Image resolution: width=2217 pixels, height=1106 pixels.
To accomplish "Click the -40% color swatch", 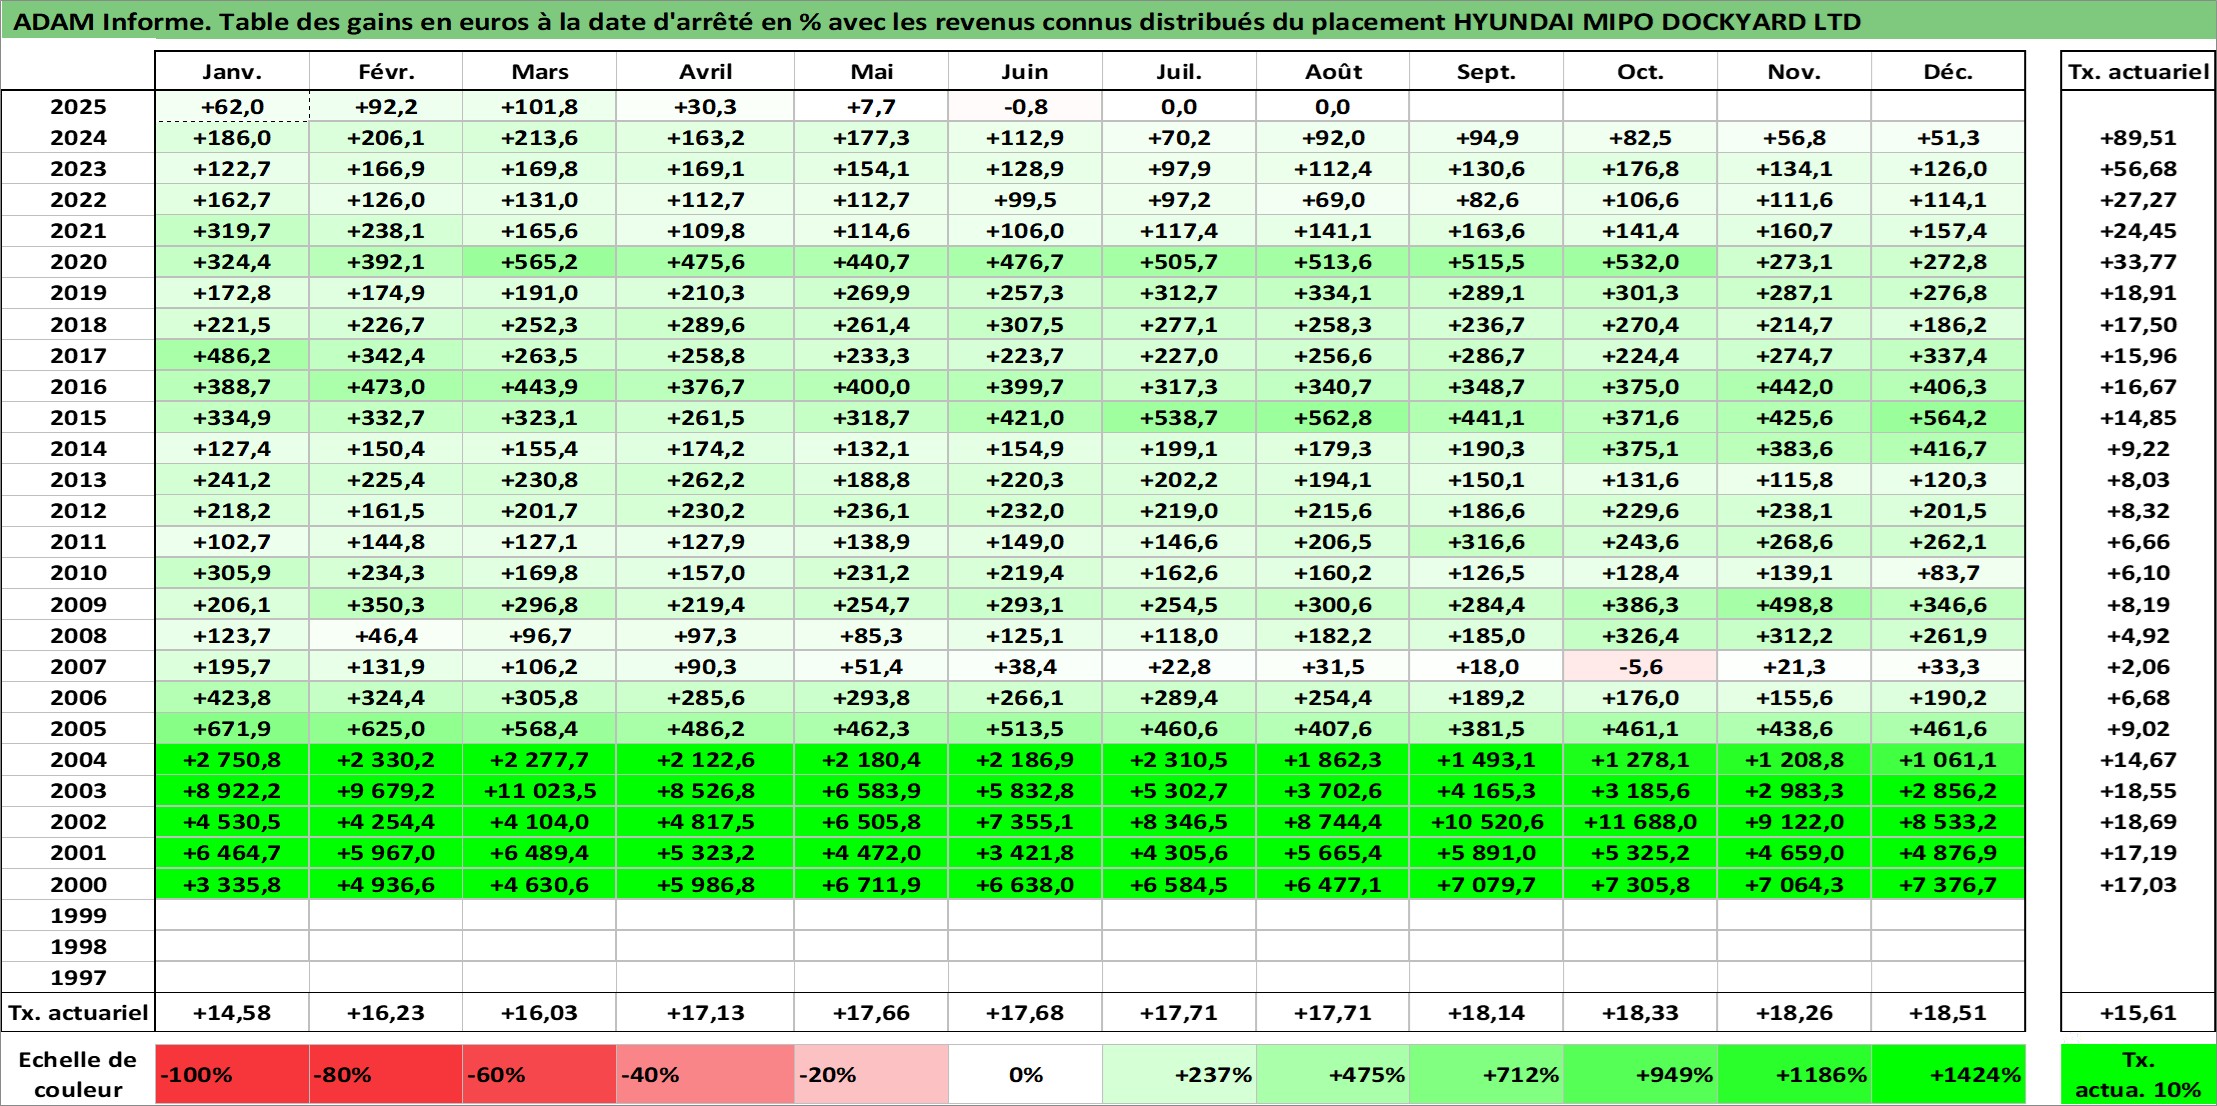I will 706,1074.
